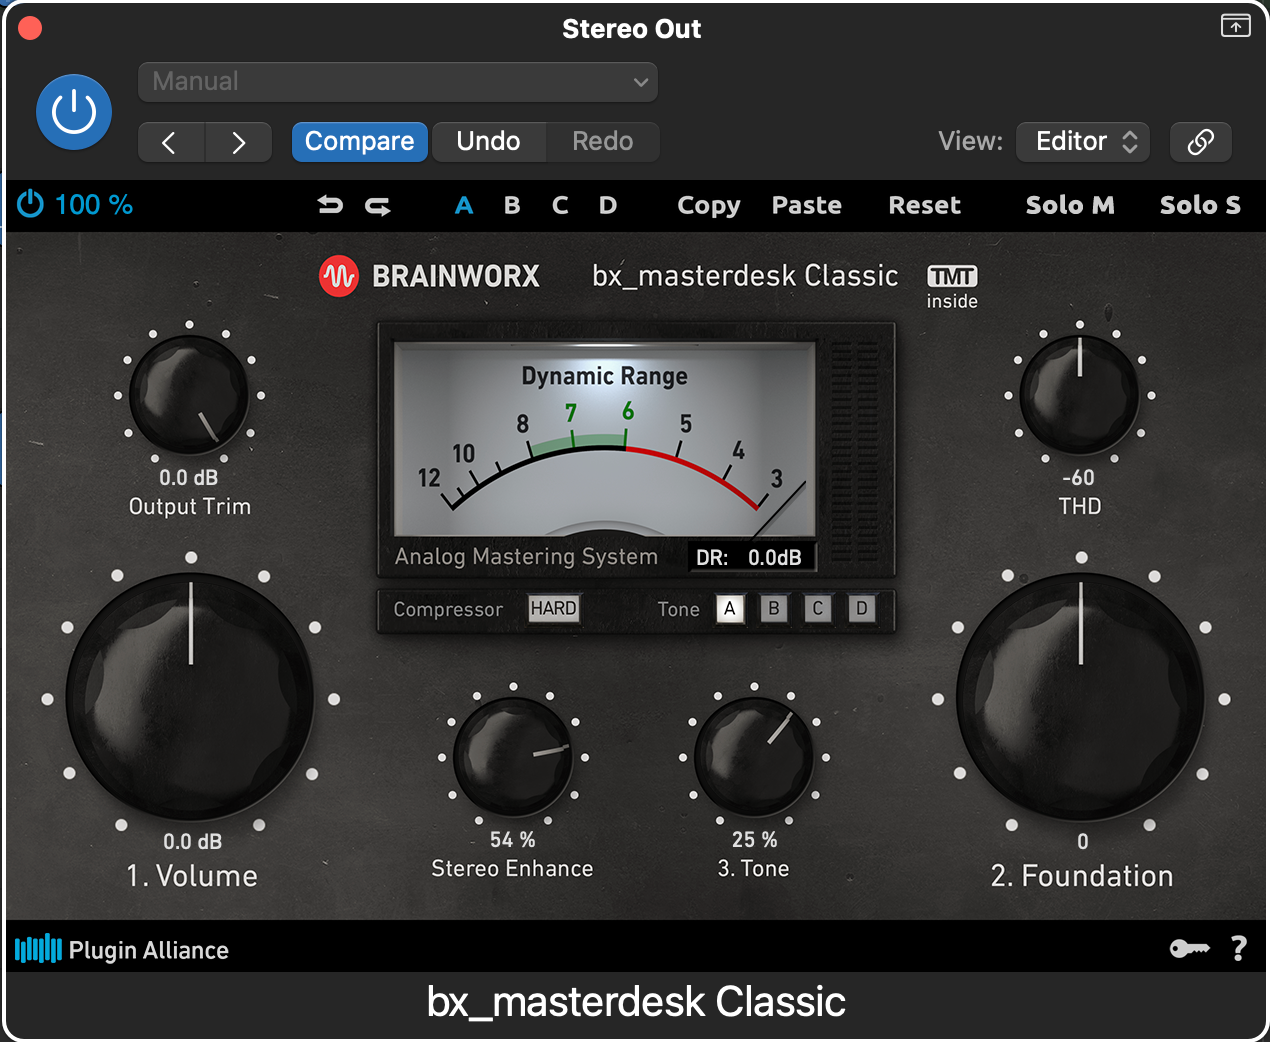Image resolution: width=1270 pixels, height=1042 pixels.
Task: Toggle the blue plugin power button
Action: pyautogui.click(x=74, y=112)
